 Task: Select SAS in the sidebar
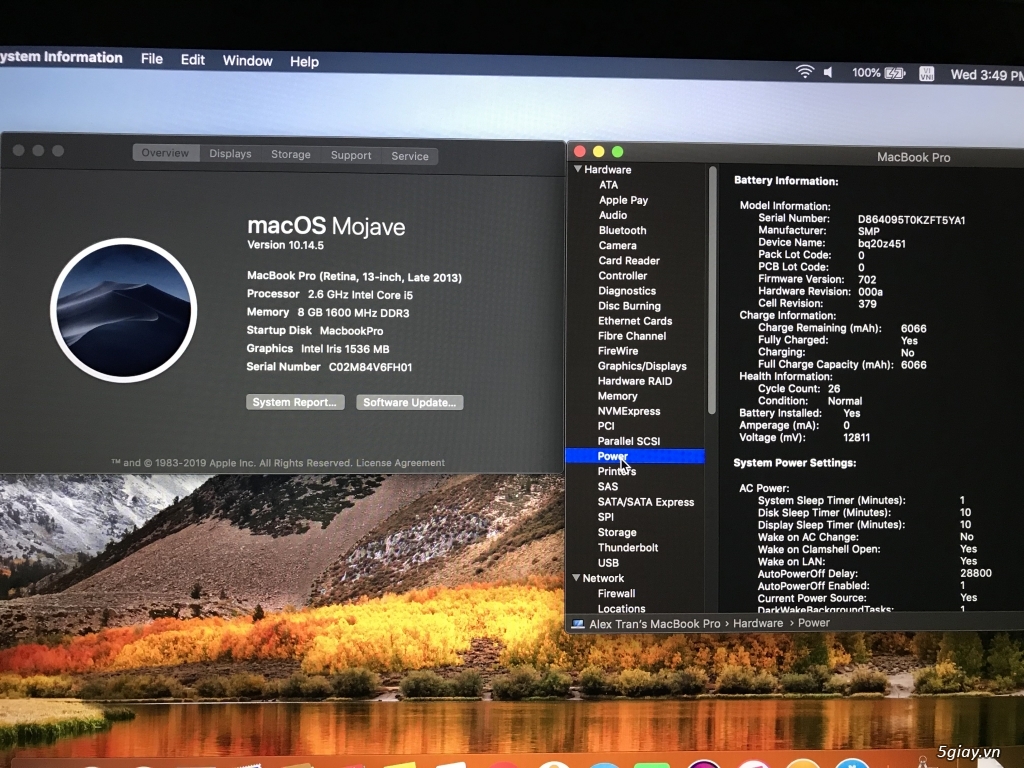point(607,487)
